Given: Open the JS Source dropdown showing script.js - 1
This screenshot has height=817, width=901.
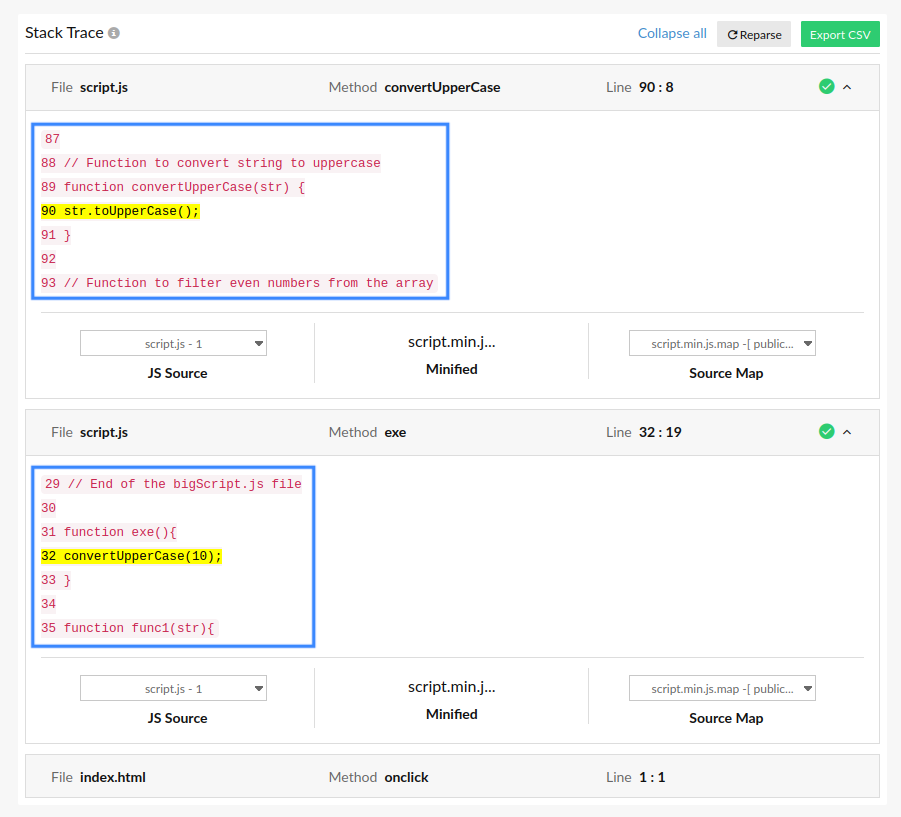Looking at the screenshot, I should click(173, 343).
